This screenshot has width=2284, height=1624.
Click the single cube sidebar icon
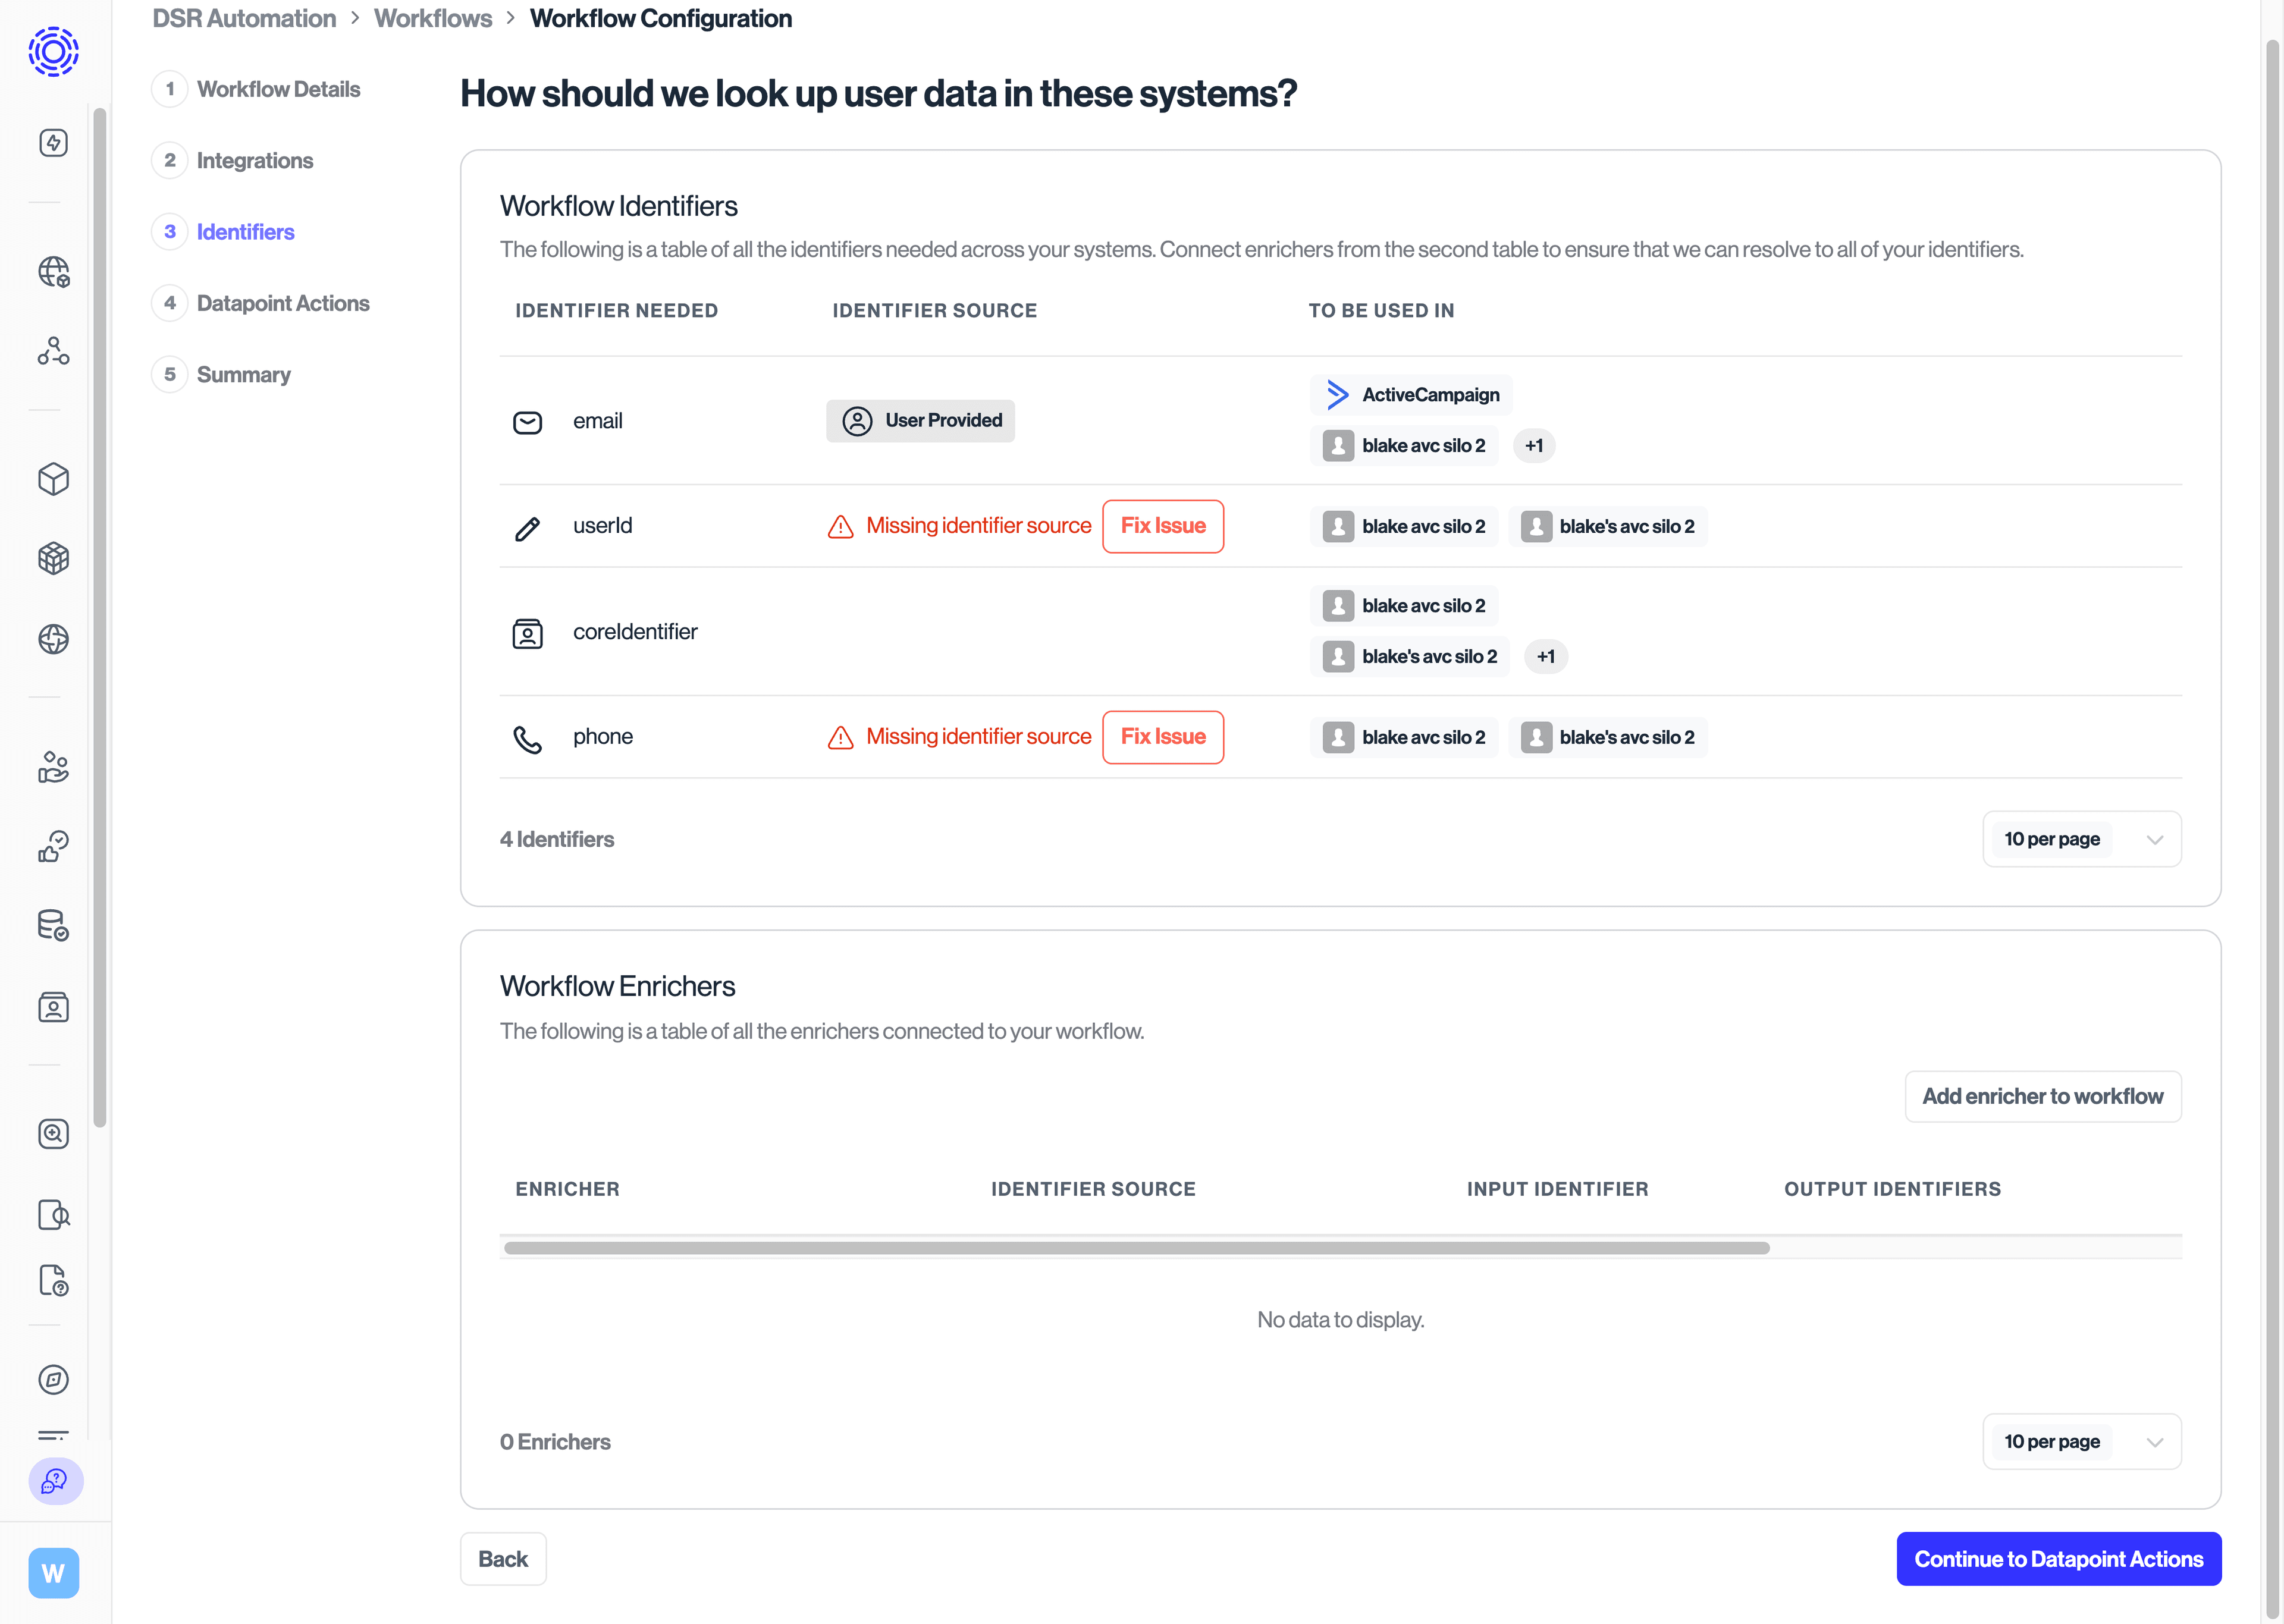[53, 479]
